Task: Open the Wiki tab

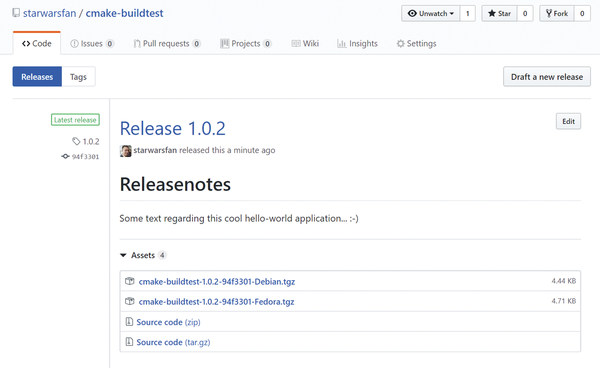Action: point(305,44)
